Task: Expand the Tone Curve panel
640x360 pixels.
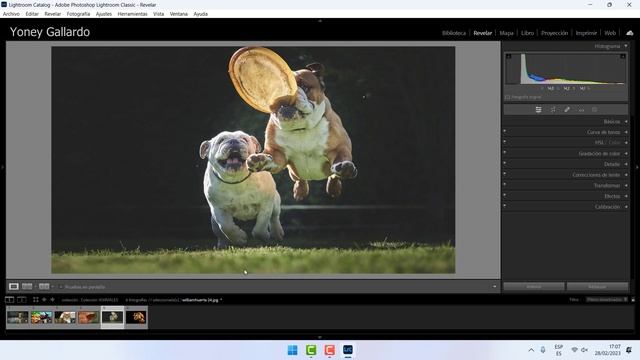Action: click(x=626, y=132)
